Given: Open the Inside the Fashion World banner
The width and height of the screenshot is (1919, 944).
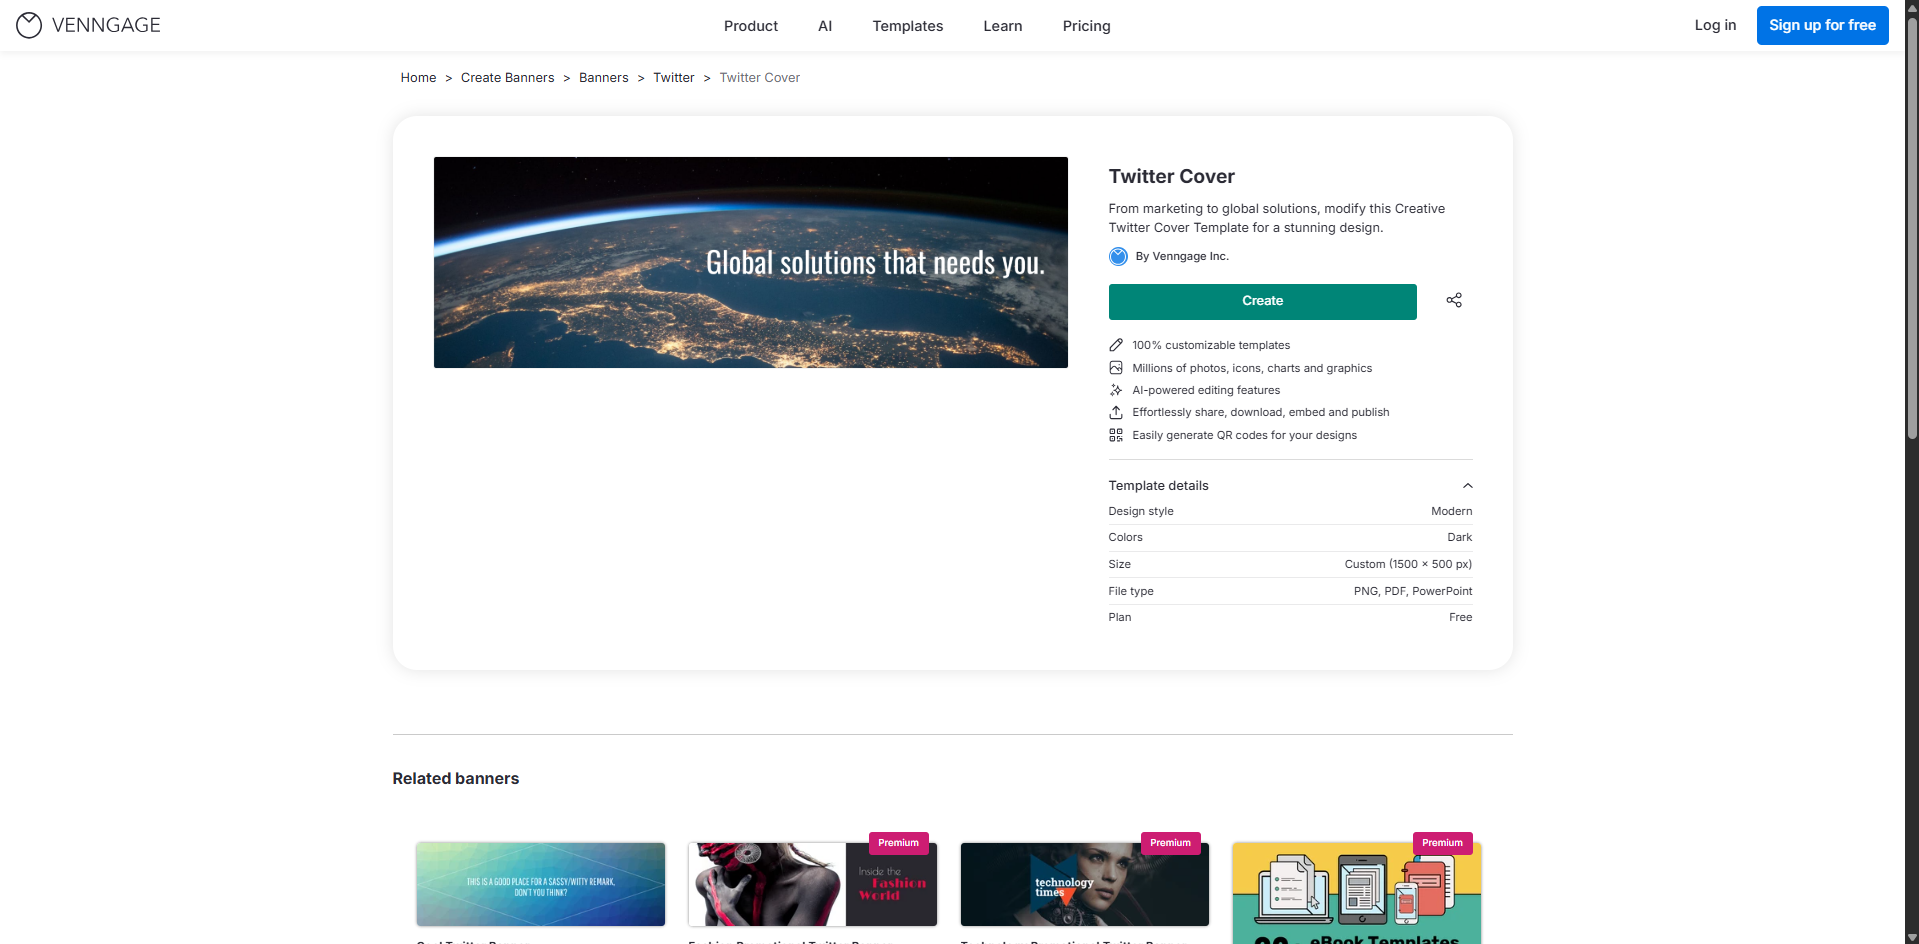Looking at the screenshot, I should pyautogui.click(x=813, y=884).
